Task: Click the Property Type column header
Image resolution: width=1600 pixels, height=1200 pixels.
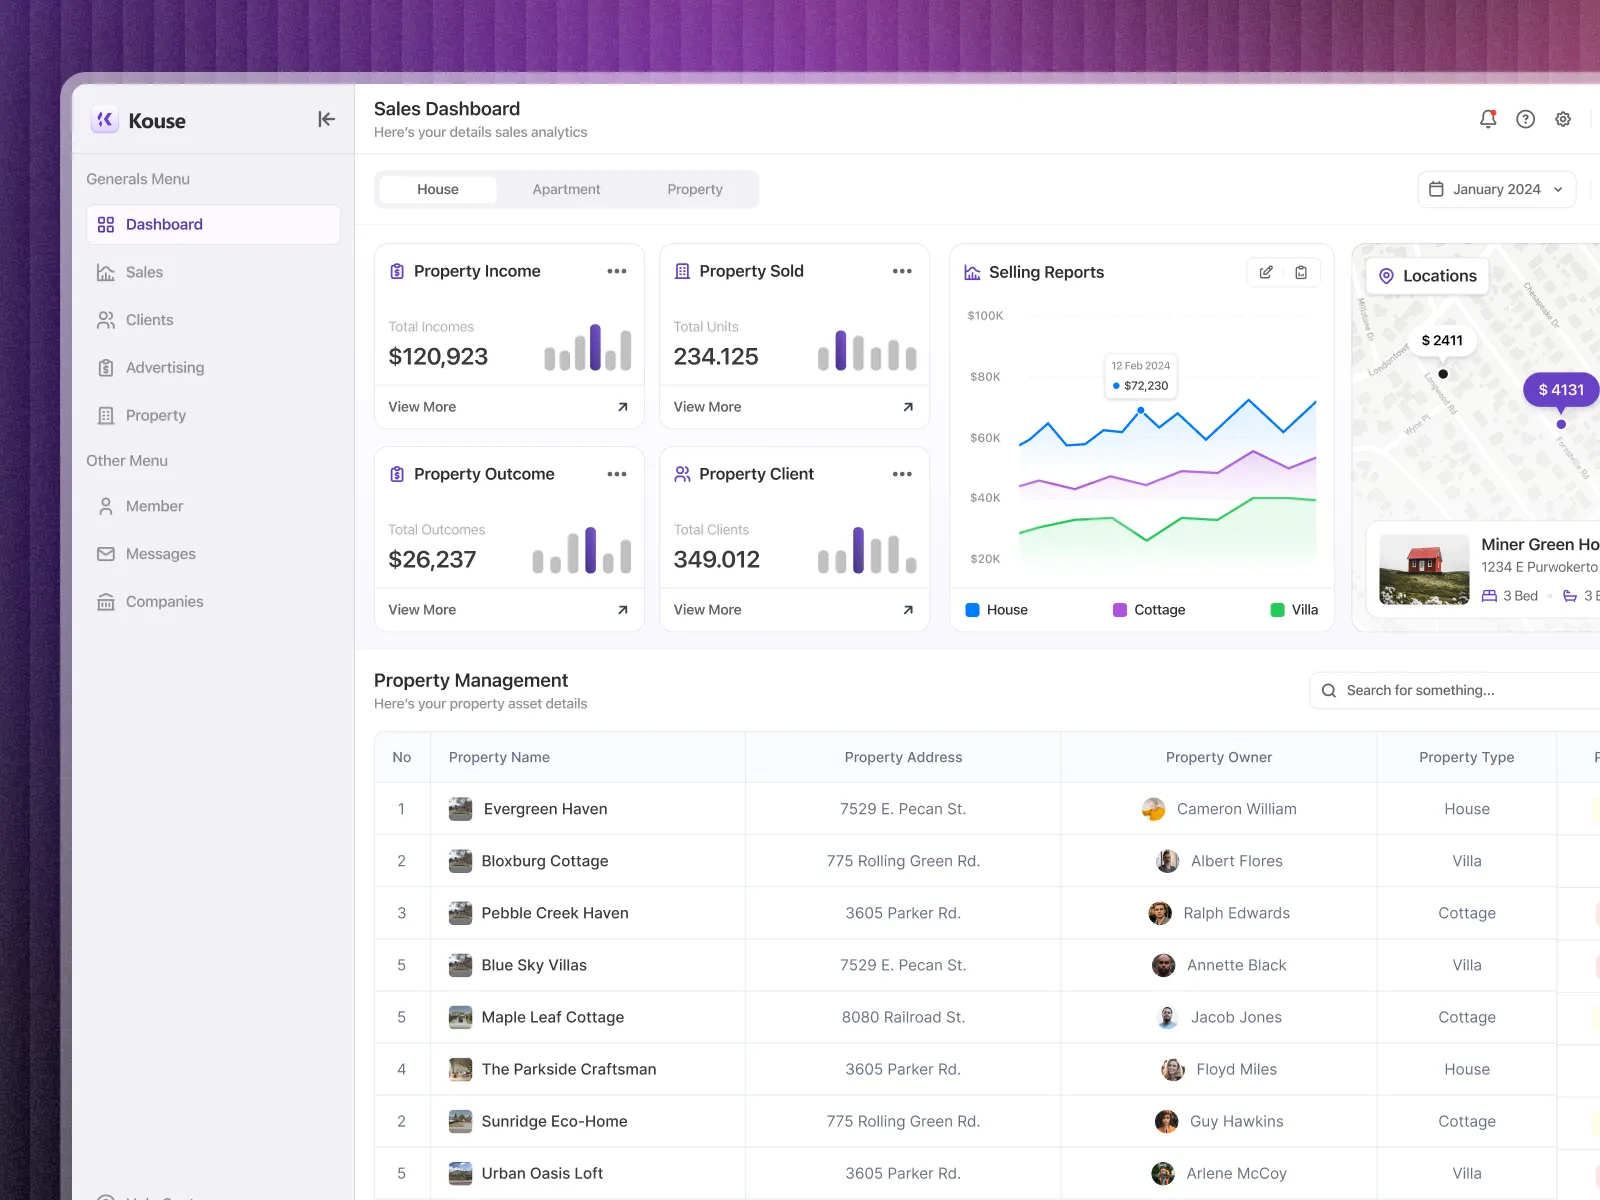Action: click(1467, 758)
